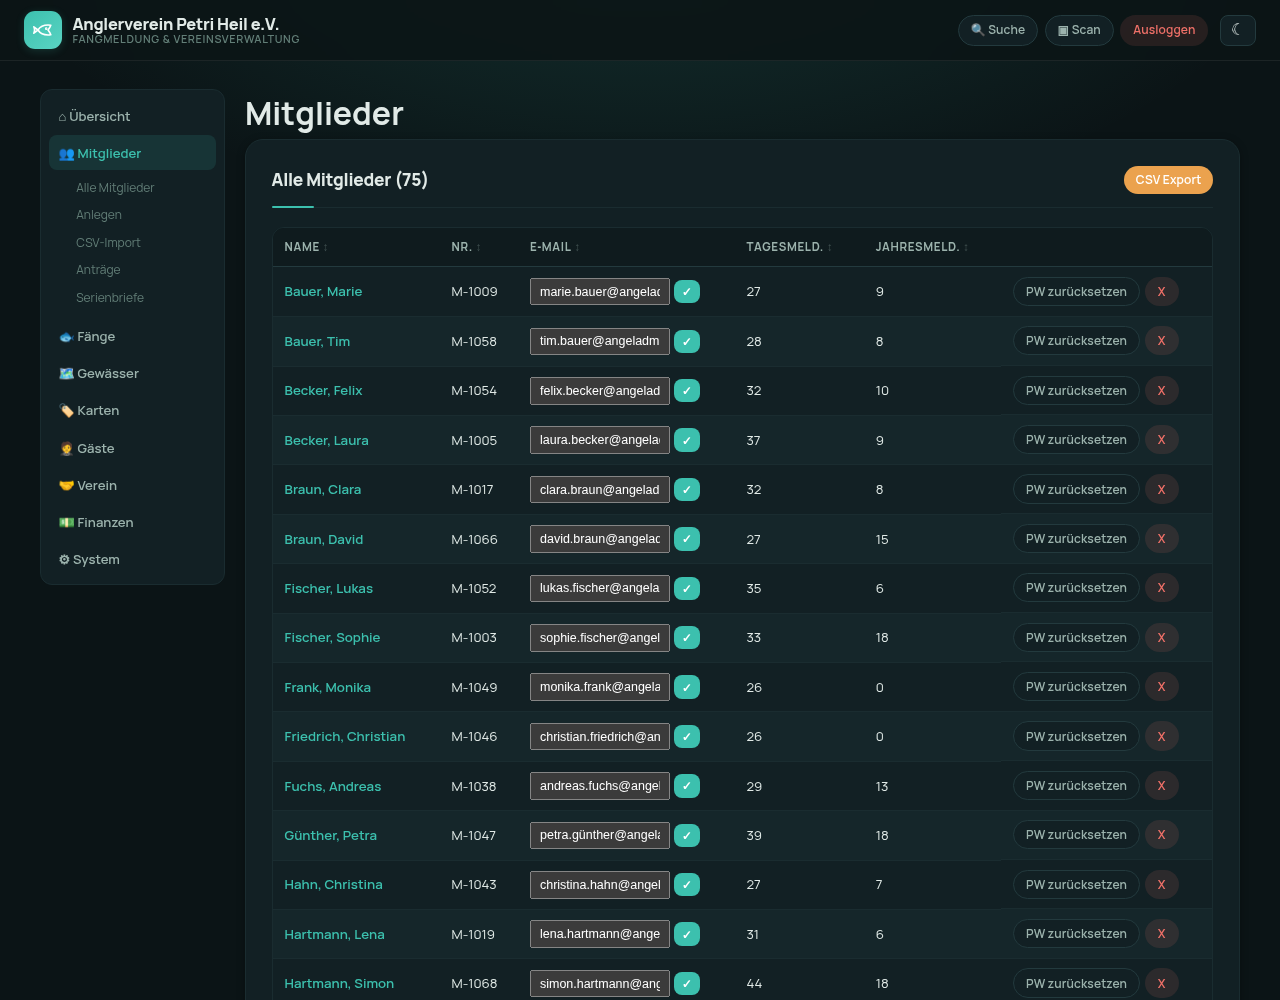Open the Scan button
Image resolution: width=1280 pixels, height=1000 pixels.
pyautogui.click(x=1079, y=30)
